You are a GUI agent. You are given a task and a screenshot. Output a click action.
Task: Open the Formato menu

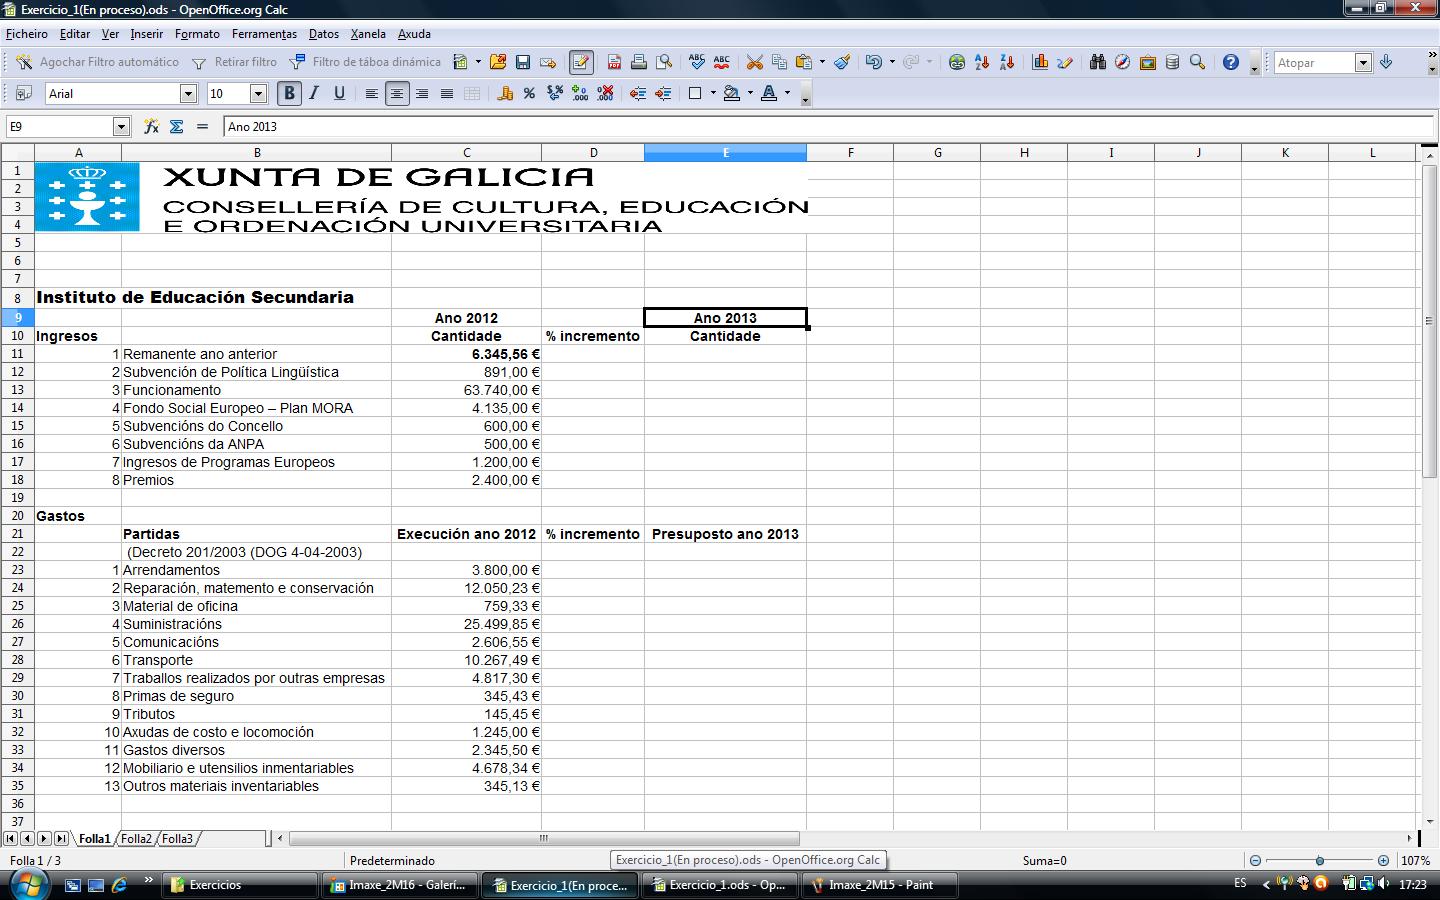point(197,34)
